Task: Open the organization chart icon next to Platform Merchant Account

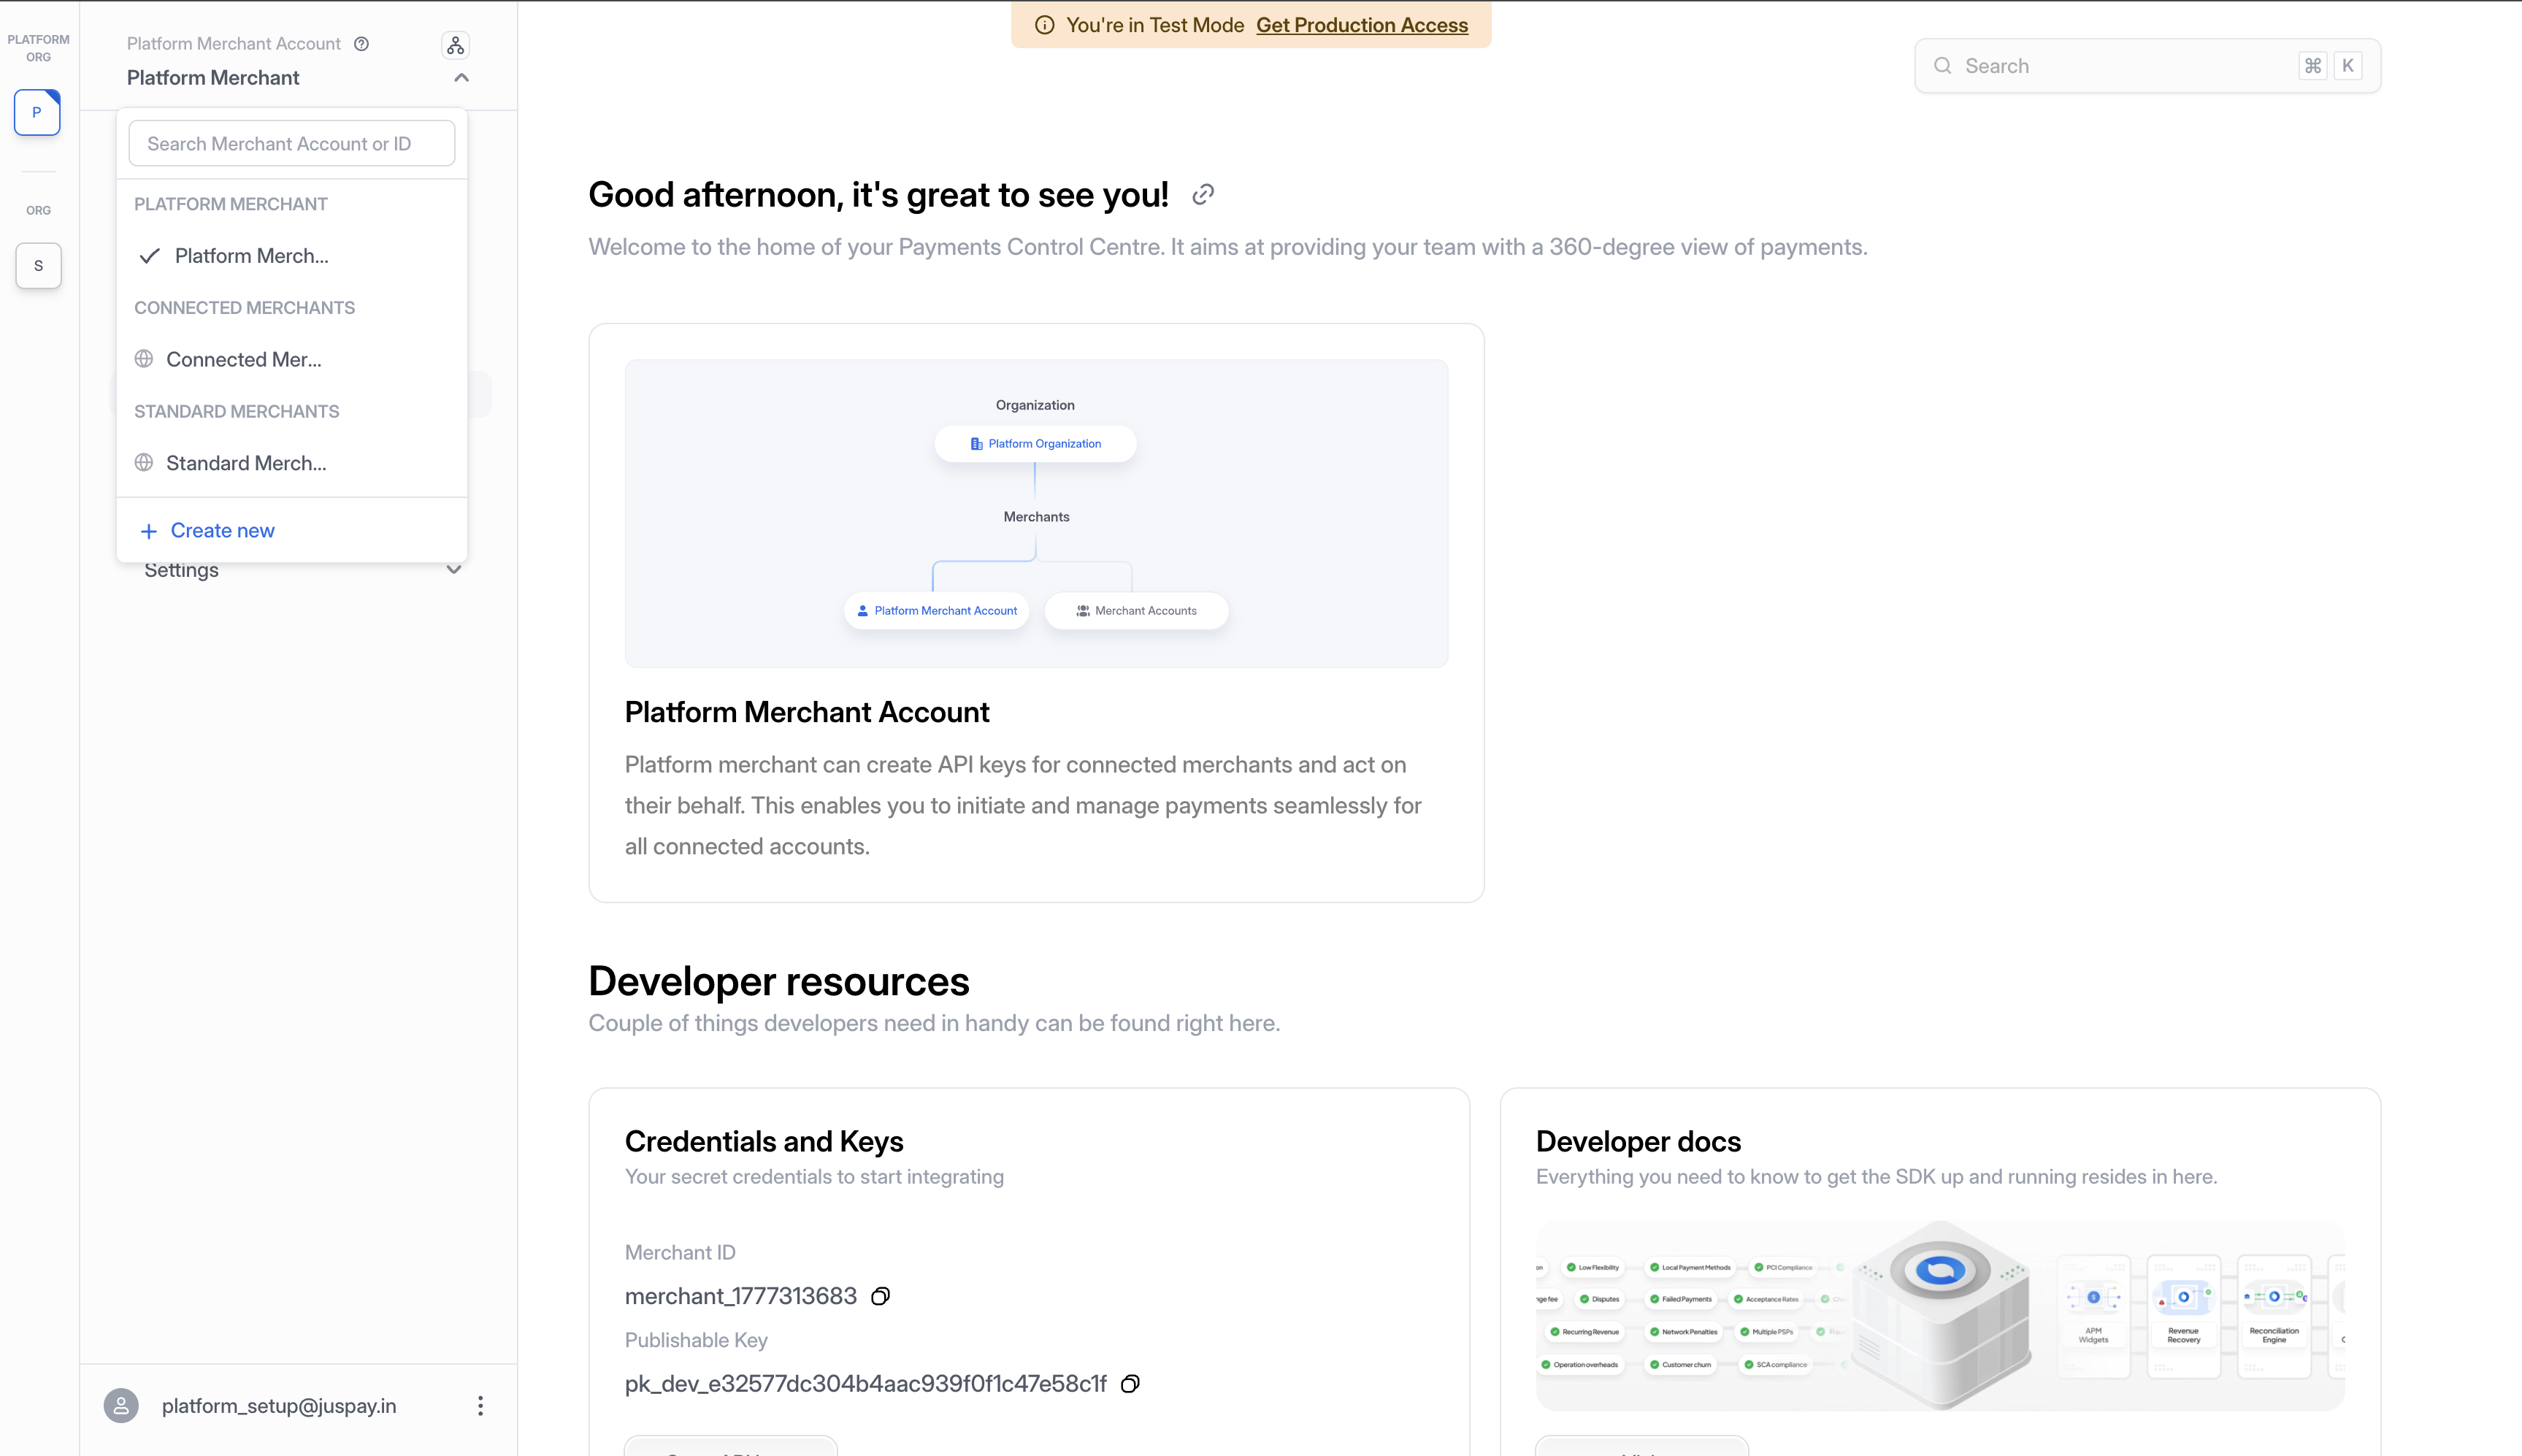Action: pyautogui.click(x=455, y=45)
